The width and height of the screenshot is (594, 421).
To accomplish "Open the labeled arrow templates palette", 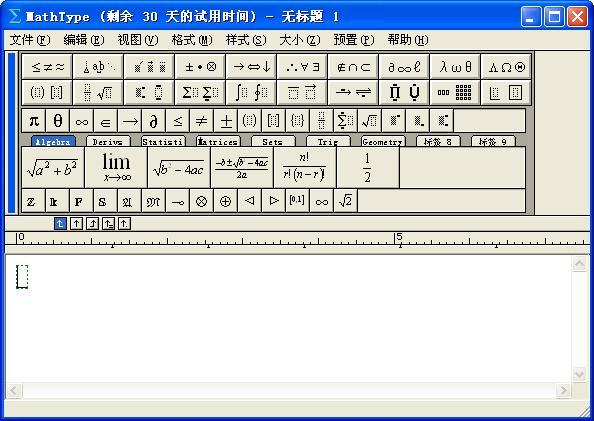I will click(x=353, y=92).
